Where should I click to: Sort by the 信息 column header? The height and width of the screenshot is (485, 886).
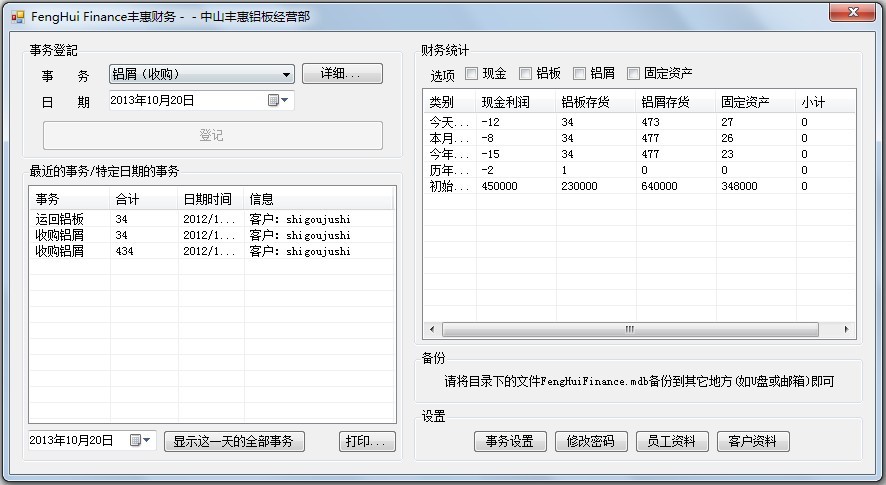(x=319, y=199)
